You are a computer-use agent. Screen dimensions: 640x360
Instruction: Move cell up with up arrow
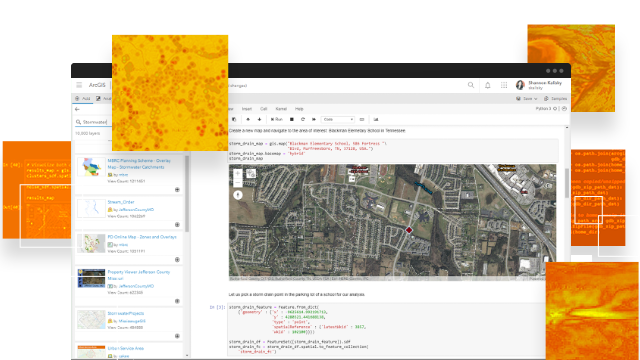[x=248, y=120]
